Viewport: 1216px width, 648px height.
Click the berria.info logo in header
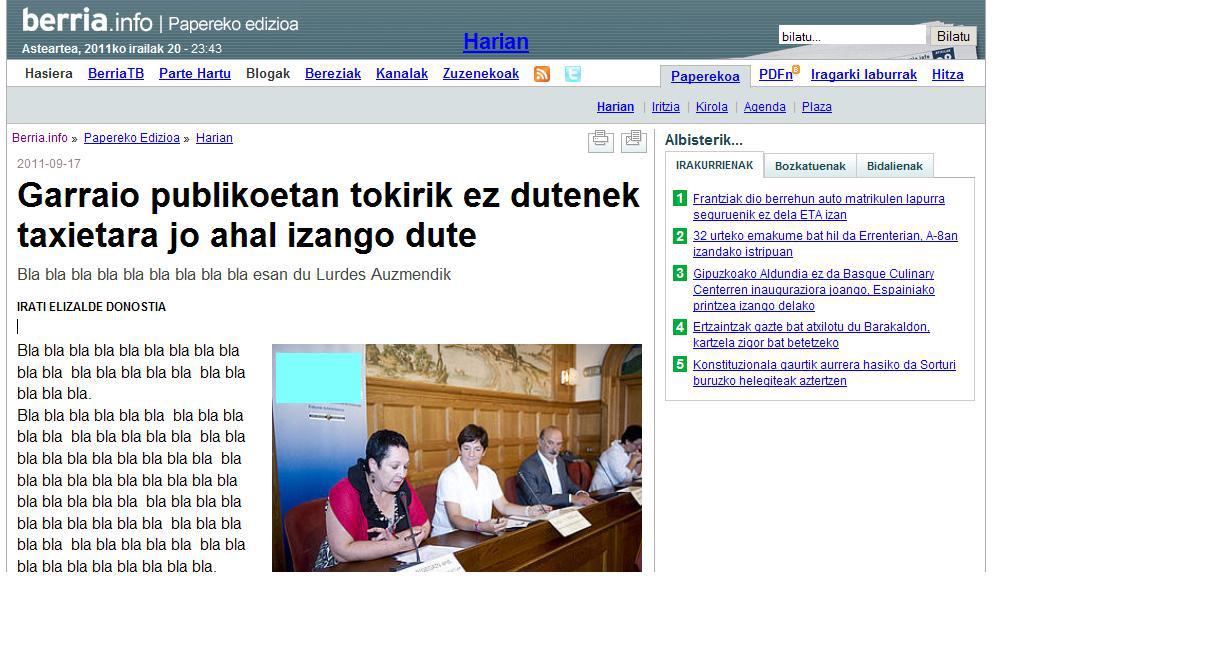click(x=87, y=21)
